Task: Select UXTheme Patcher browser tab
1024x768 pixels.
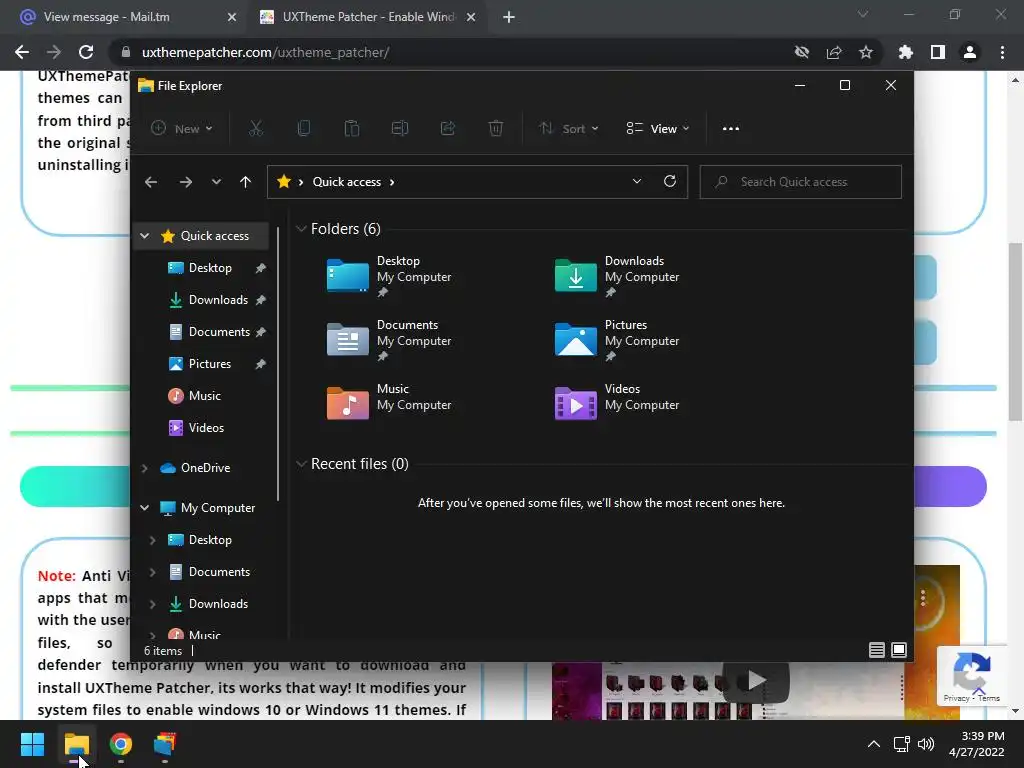Action: 366,17
